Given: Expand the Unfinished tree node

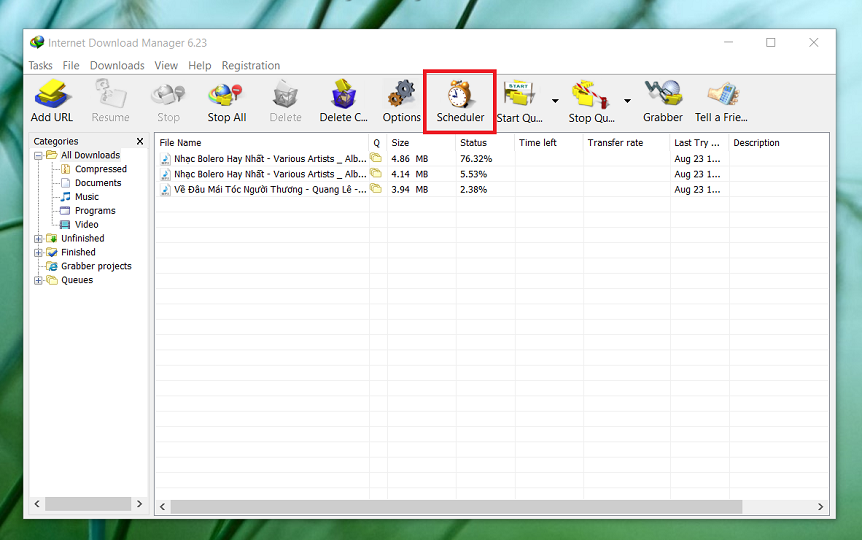Looking at the screenshot, I should [x=38, y=239].
